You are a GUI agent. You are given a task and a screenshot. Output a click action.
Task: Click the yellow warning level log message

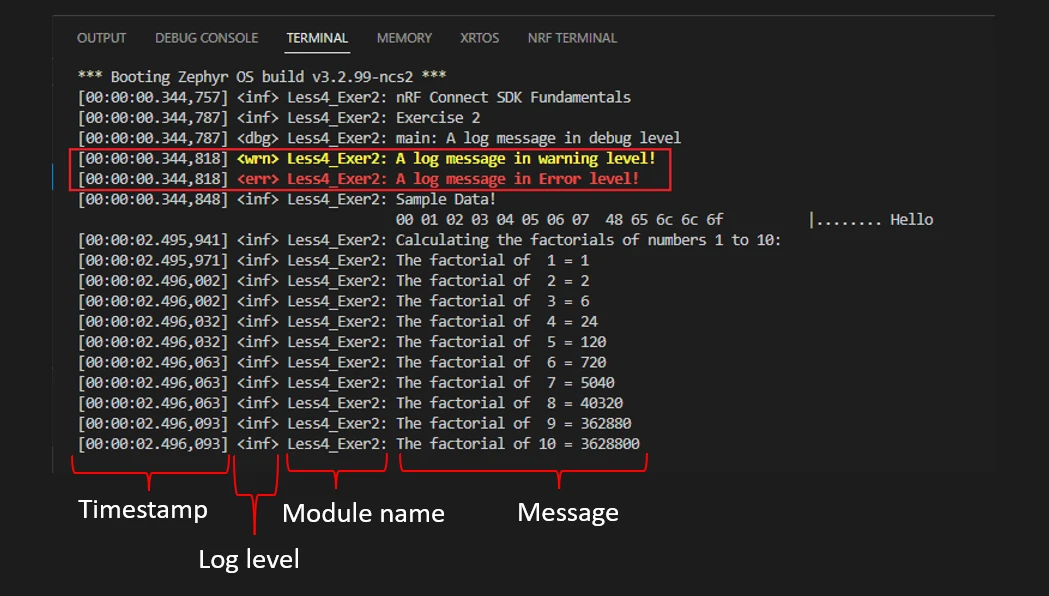coord(446,159)
